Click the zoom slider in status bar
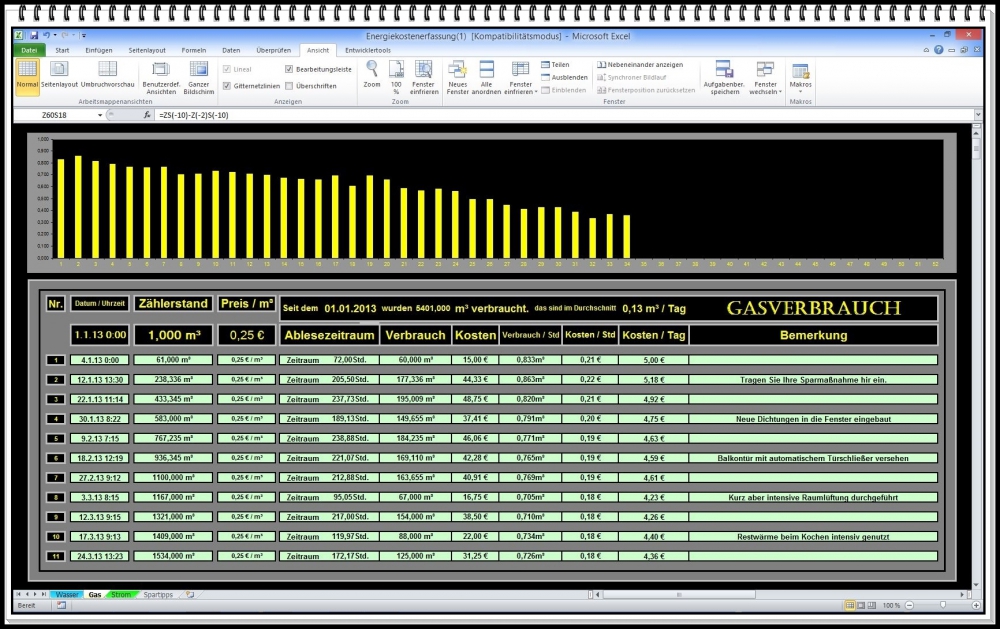Screen dimensions: 1000x629 click(943, 605)
